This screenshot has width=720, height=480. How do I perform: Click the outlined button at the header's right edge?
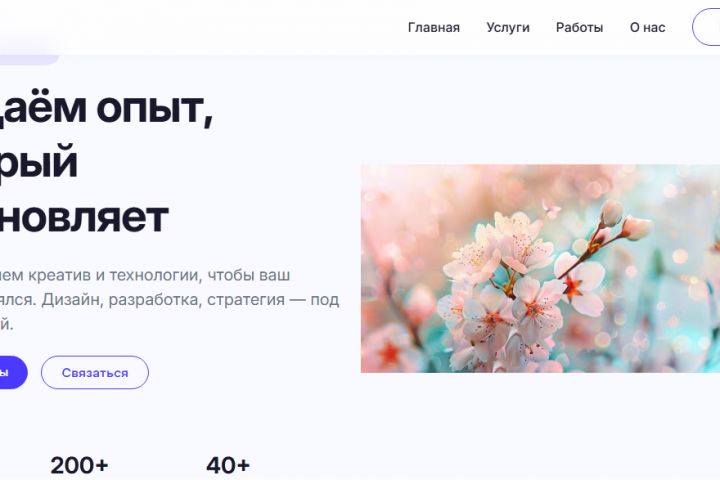click(707, 28)
